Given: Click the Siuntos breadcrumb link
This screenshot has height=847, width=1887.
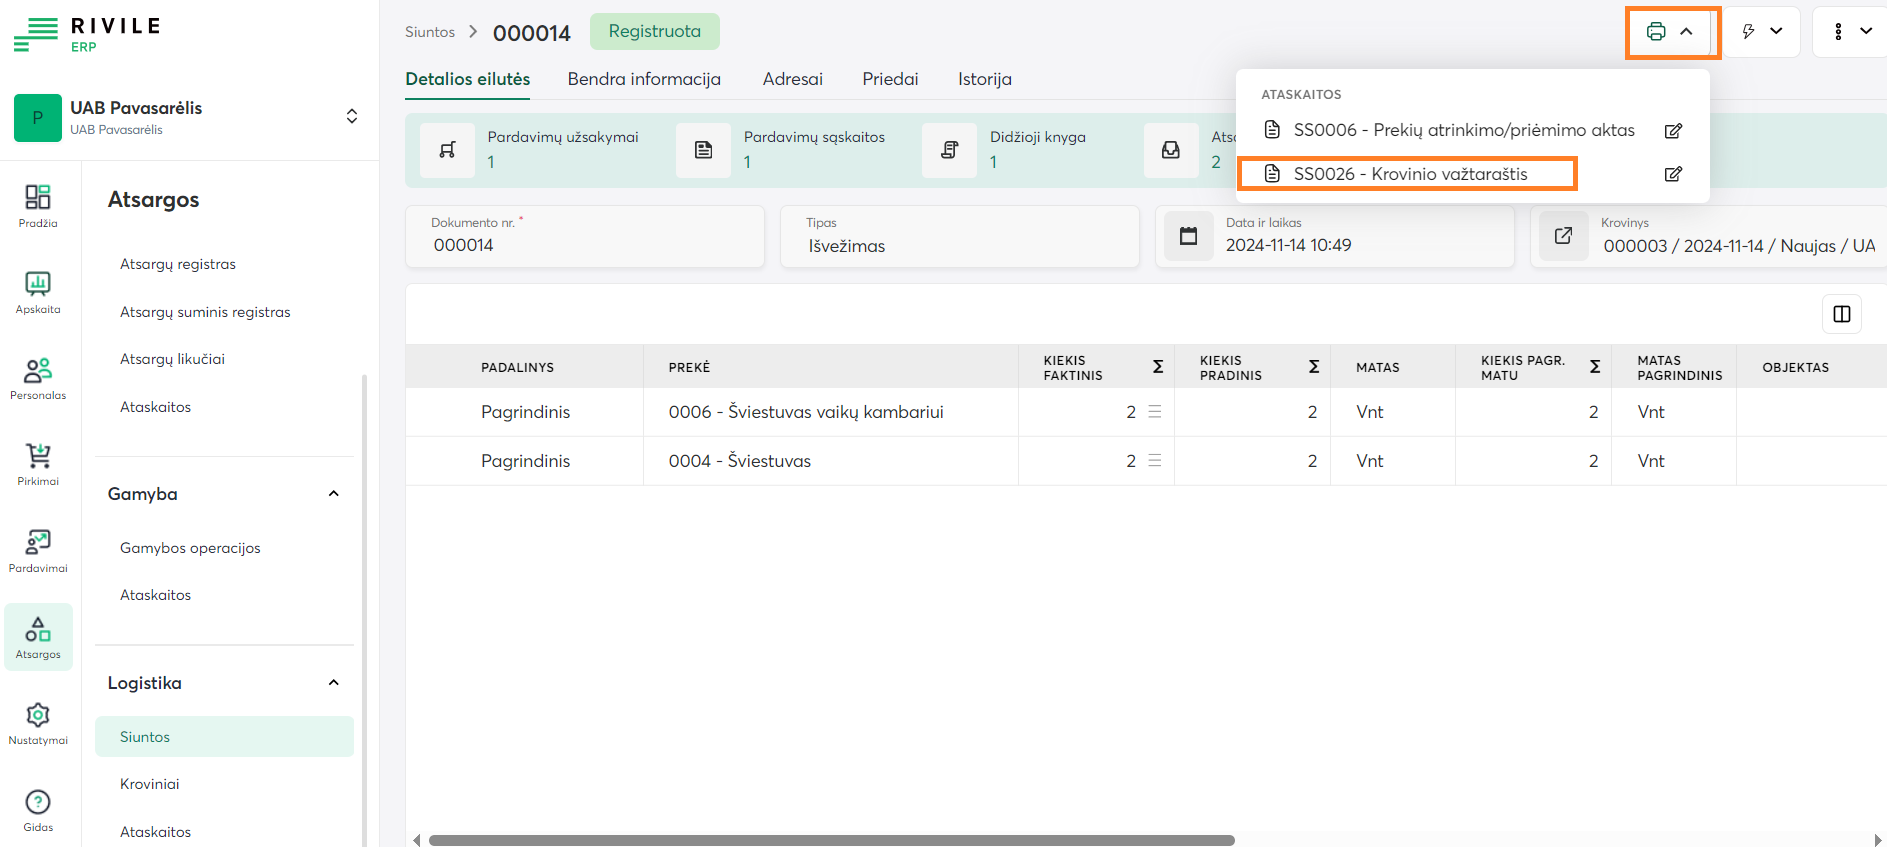Looking at the screenshot, I should point(429,32).
